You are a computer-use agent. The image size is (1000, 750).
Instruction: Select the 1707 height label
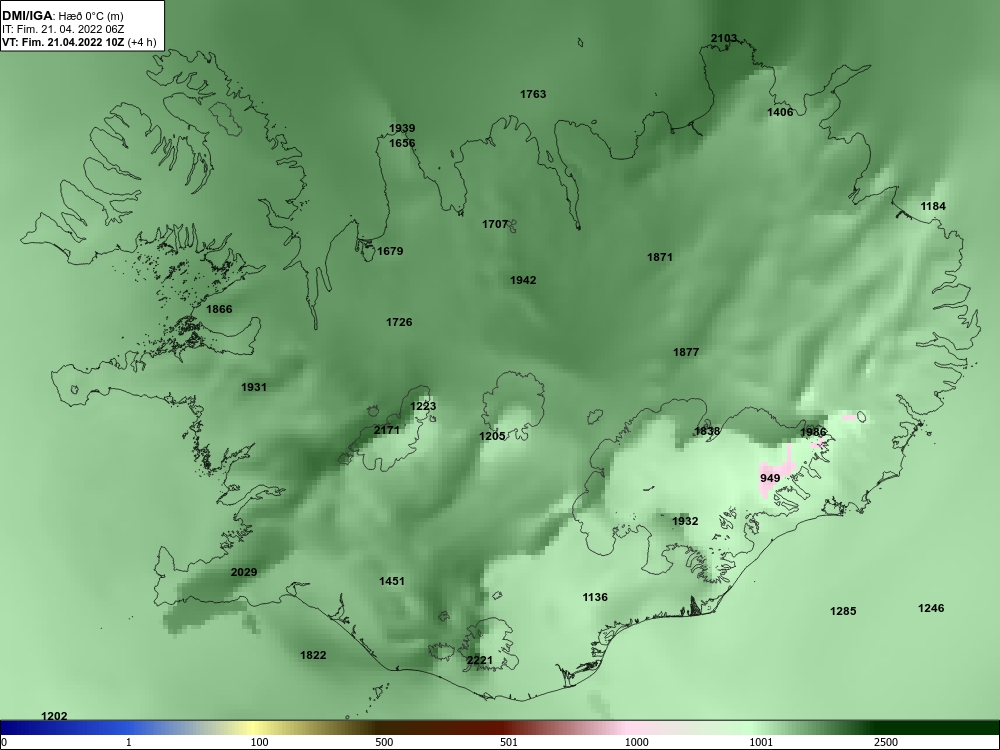(495, 224)
